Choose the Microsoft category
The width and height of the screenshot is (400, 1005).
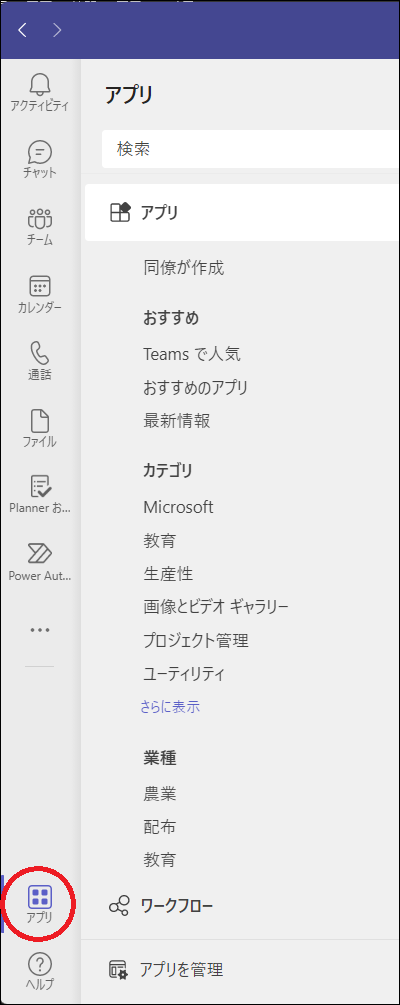click(x=178, y=507)
